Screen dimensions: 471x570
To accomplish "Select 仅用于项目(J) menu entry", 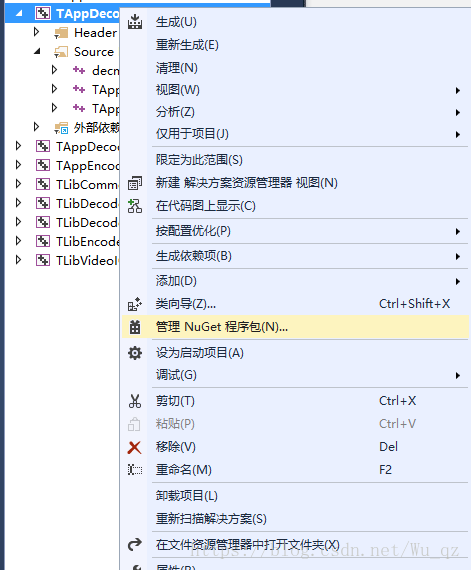I will [x=295, y=134].
